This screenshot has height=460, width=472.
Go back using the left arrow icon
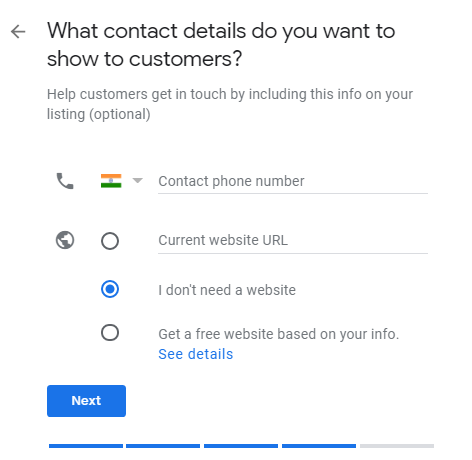[18, 32]
